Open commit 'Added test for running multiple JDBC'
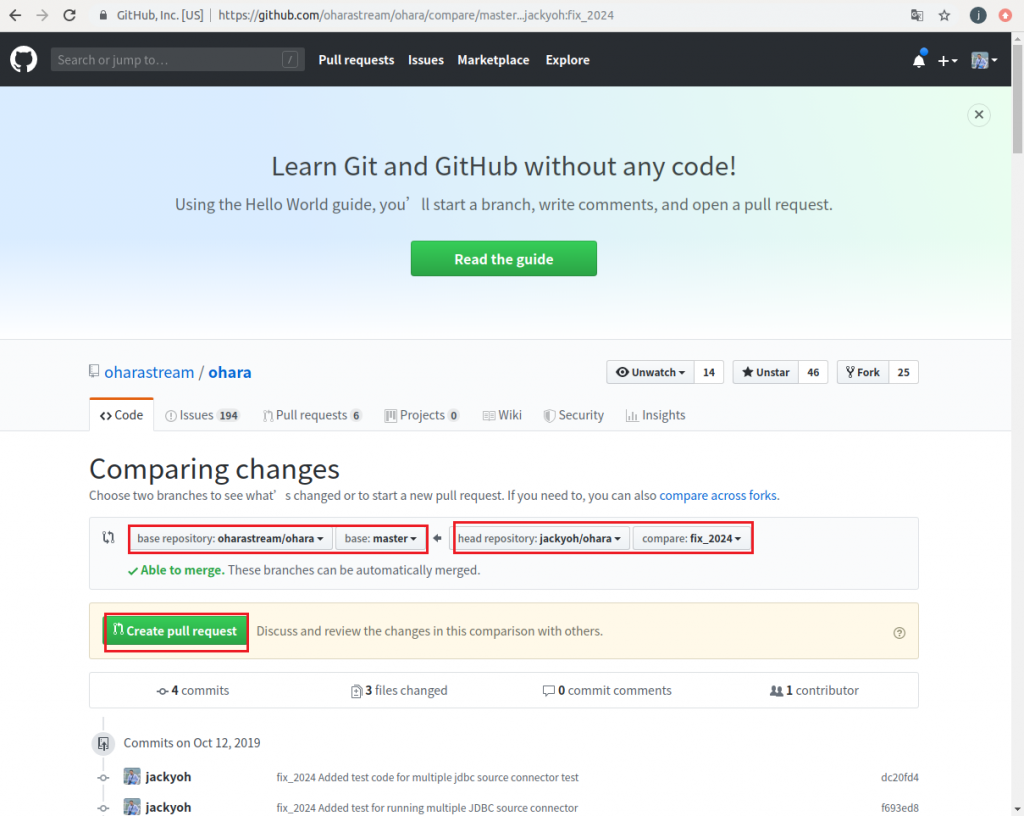Screen dimensions: 1024x816 (427, 808)
